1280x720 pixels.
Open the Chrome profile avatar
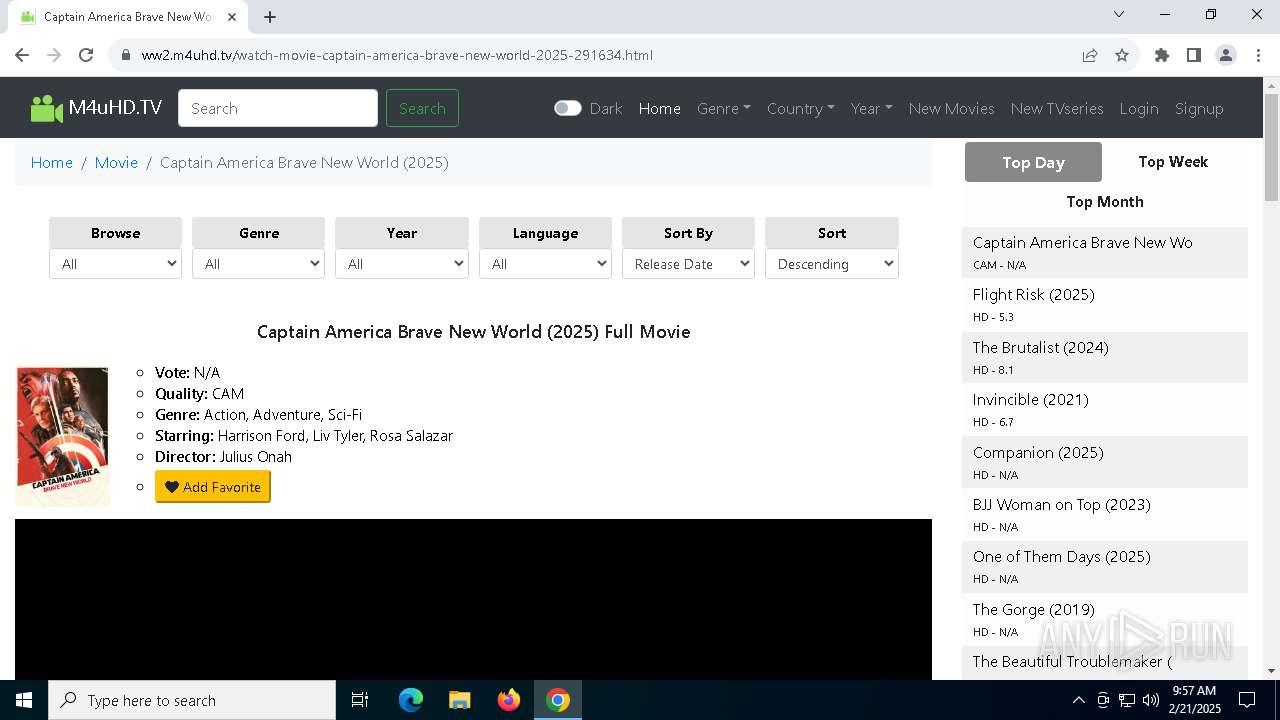tap(1226, 55)
